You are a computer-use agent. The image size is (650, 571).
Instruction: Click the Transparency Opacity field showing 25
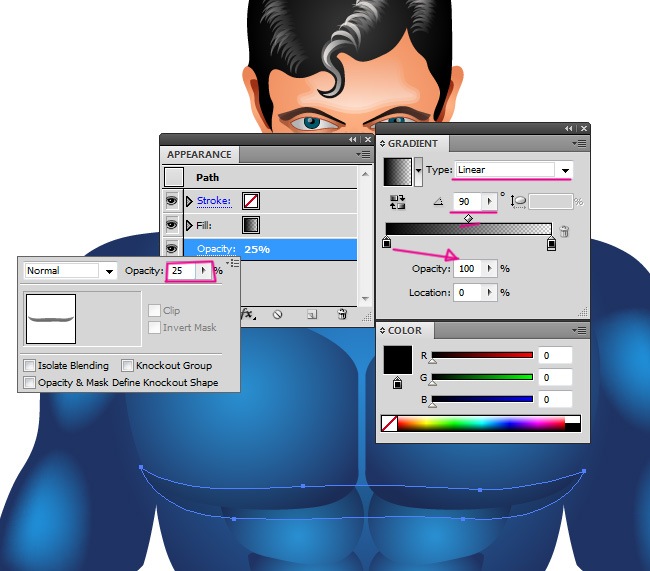182,271
